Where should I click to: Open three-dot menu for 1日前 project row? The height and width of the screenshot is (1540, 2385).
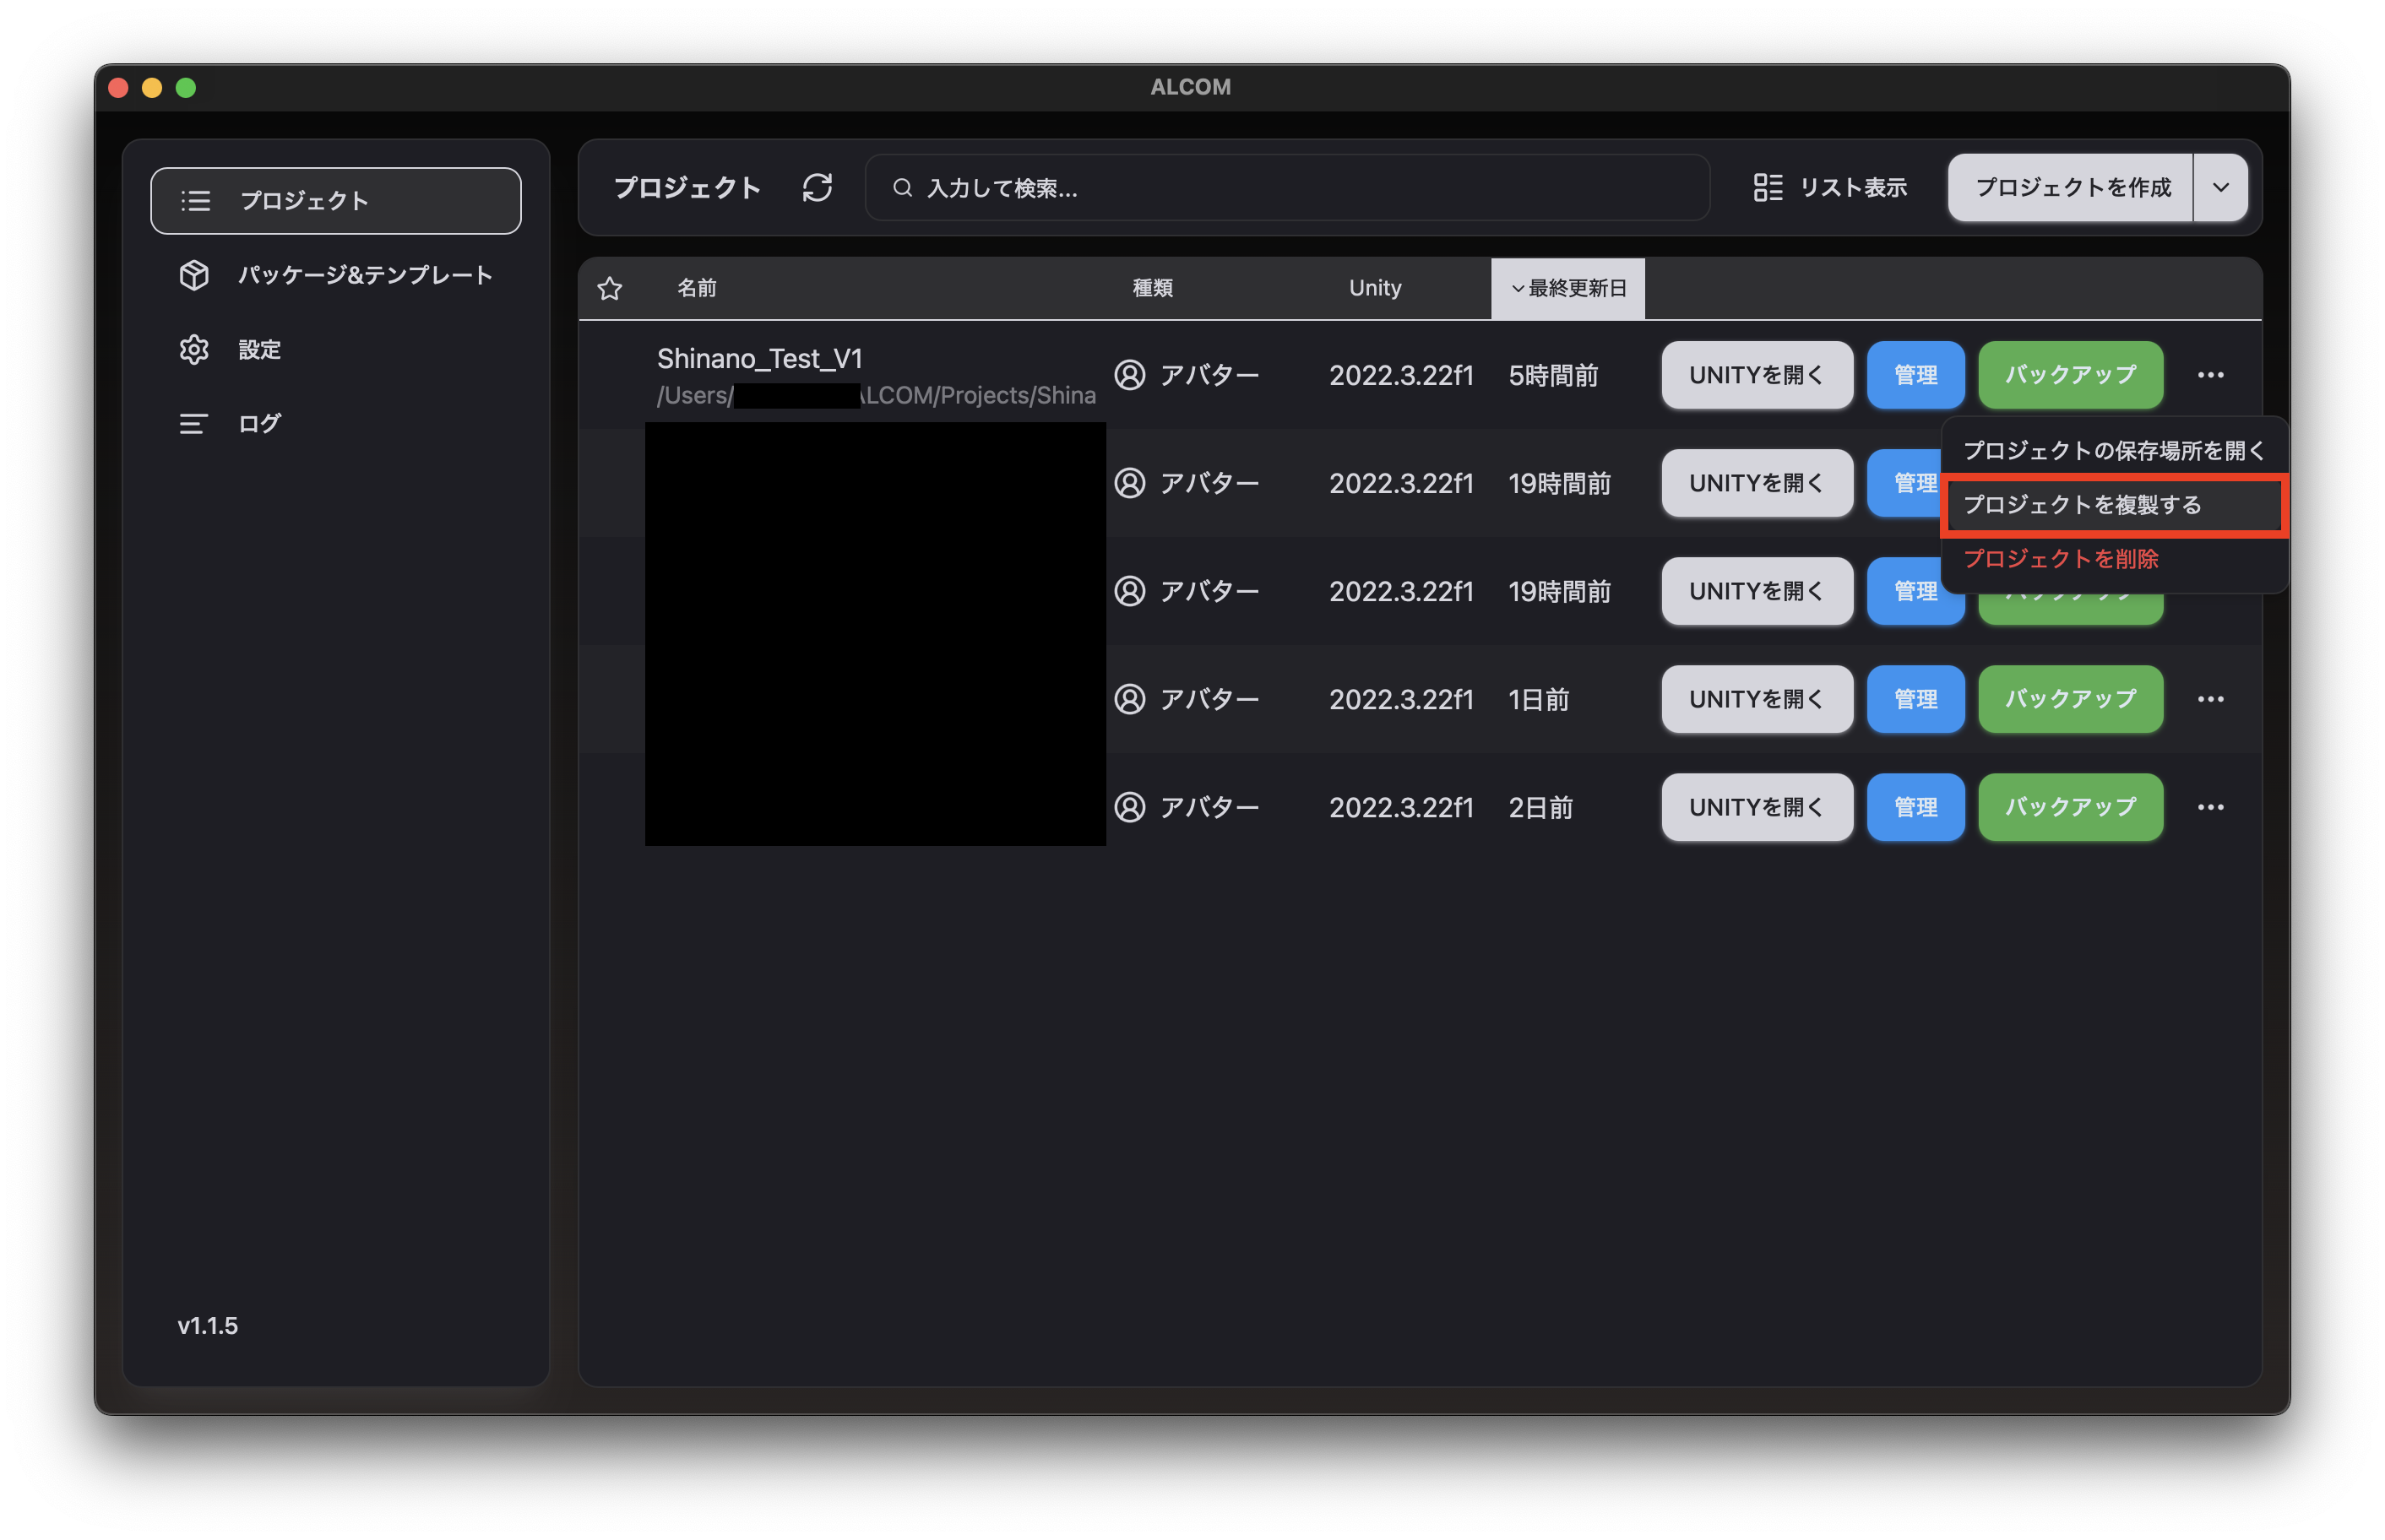(x=2210, y=699)
